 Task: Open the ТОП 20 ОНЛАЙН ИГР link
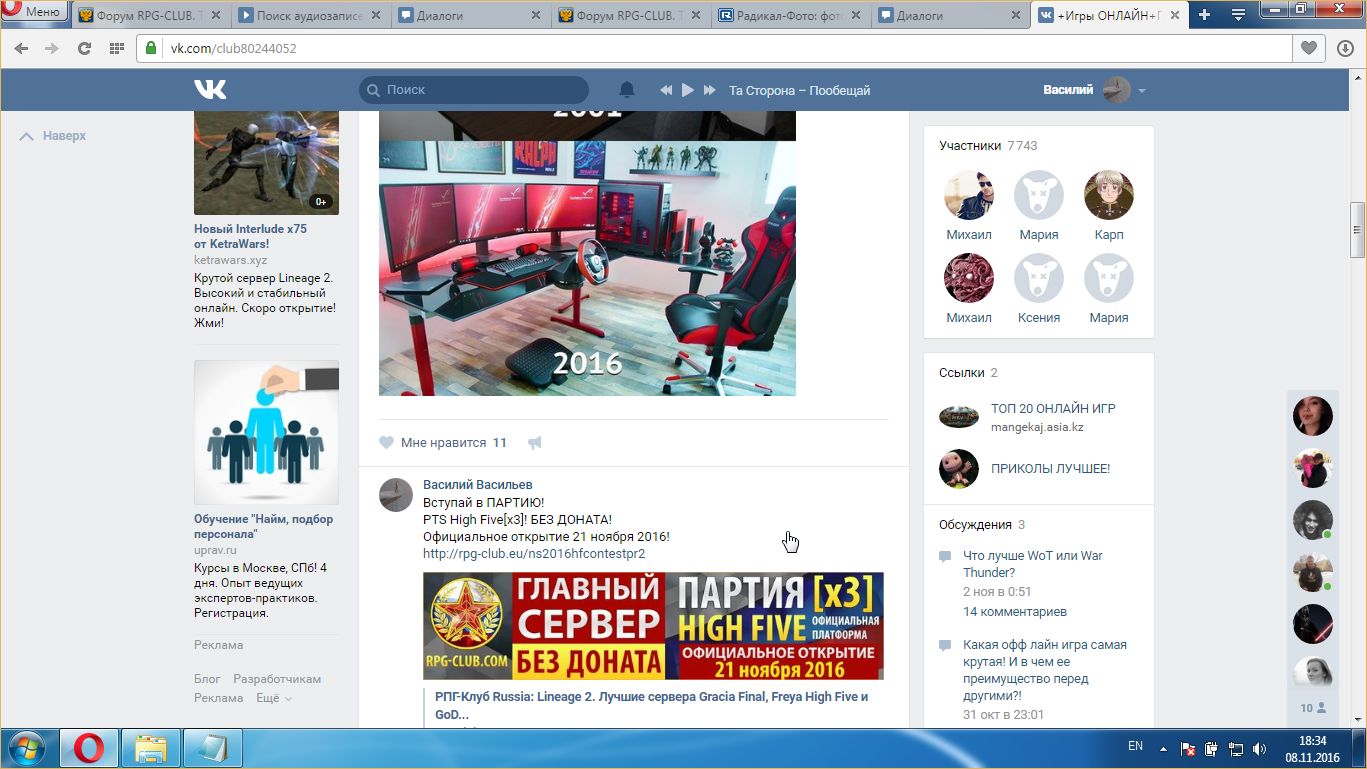coord(1052,408)
